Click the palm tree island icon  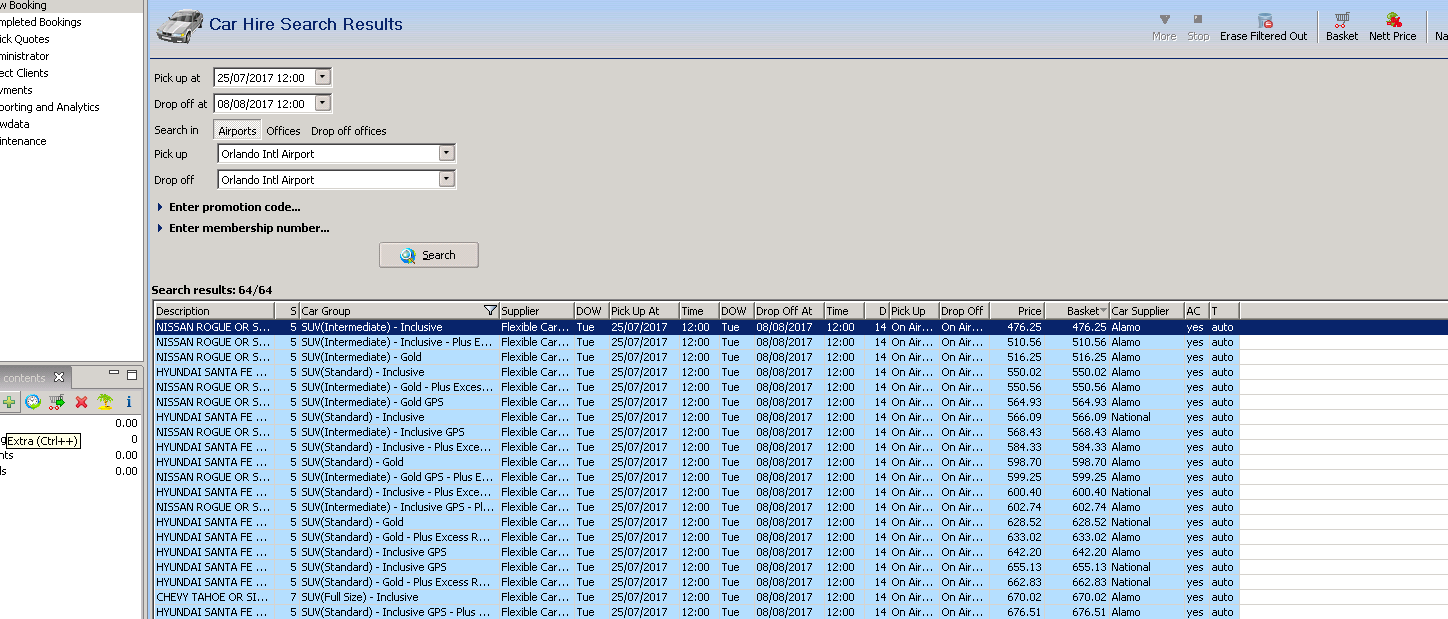coord(105,402)
